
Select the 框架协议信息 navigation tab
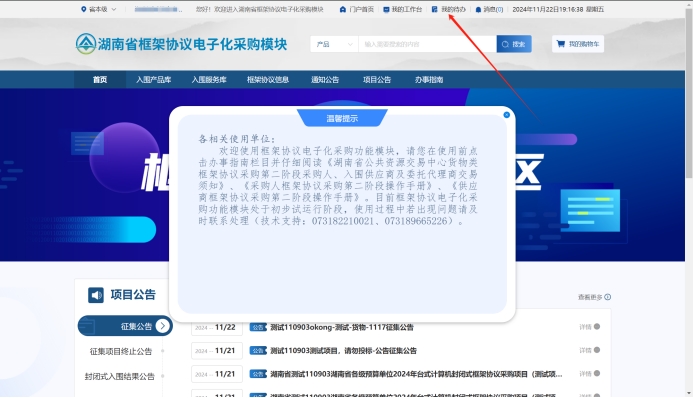pyautogui.click(x=268, y=80)
